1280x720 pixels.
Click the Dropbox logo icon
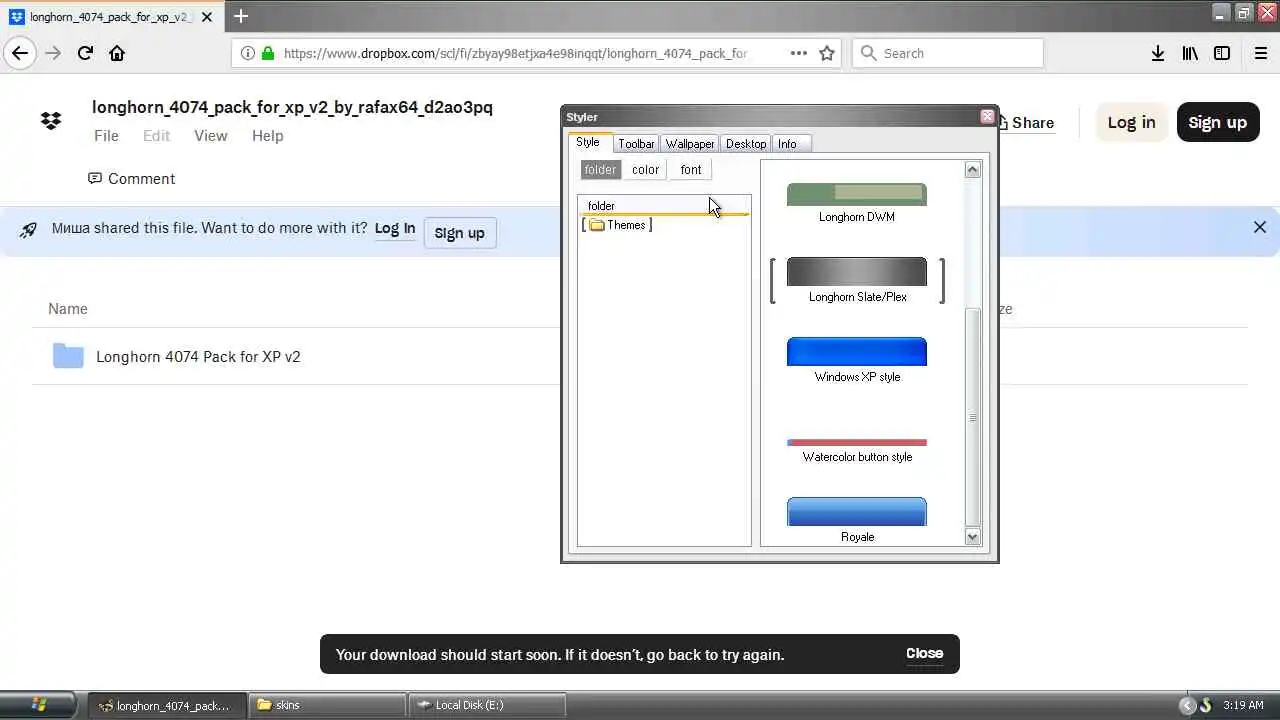51,121
